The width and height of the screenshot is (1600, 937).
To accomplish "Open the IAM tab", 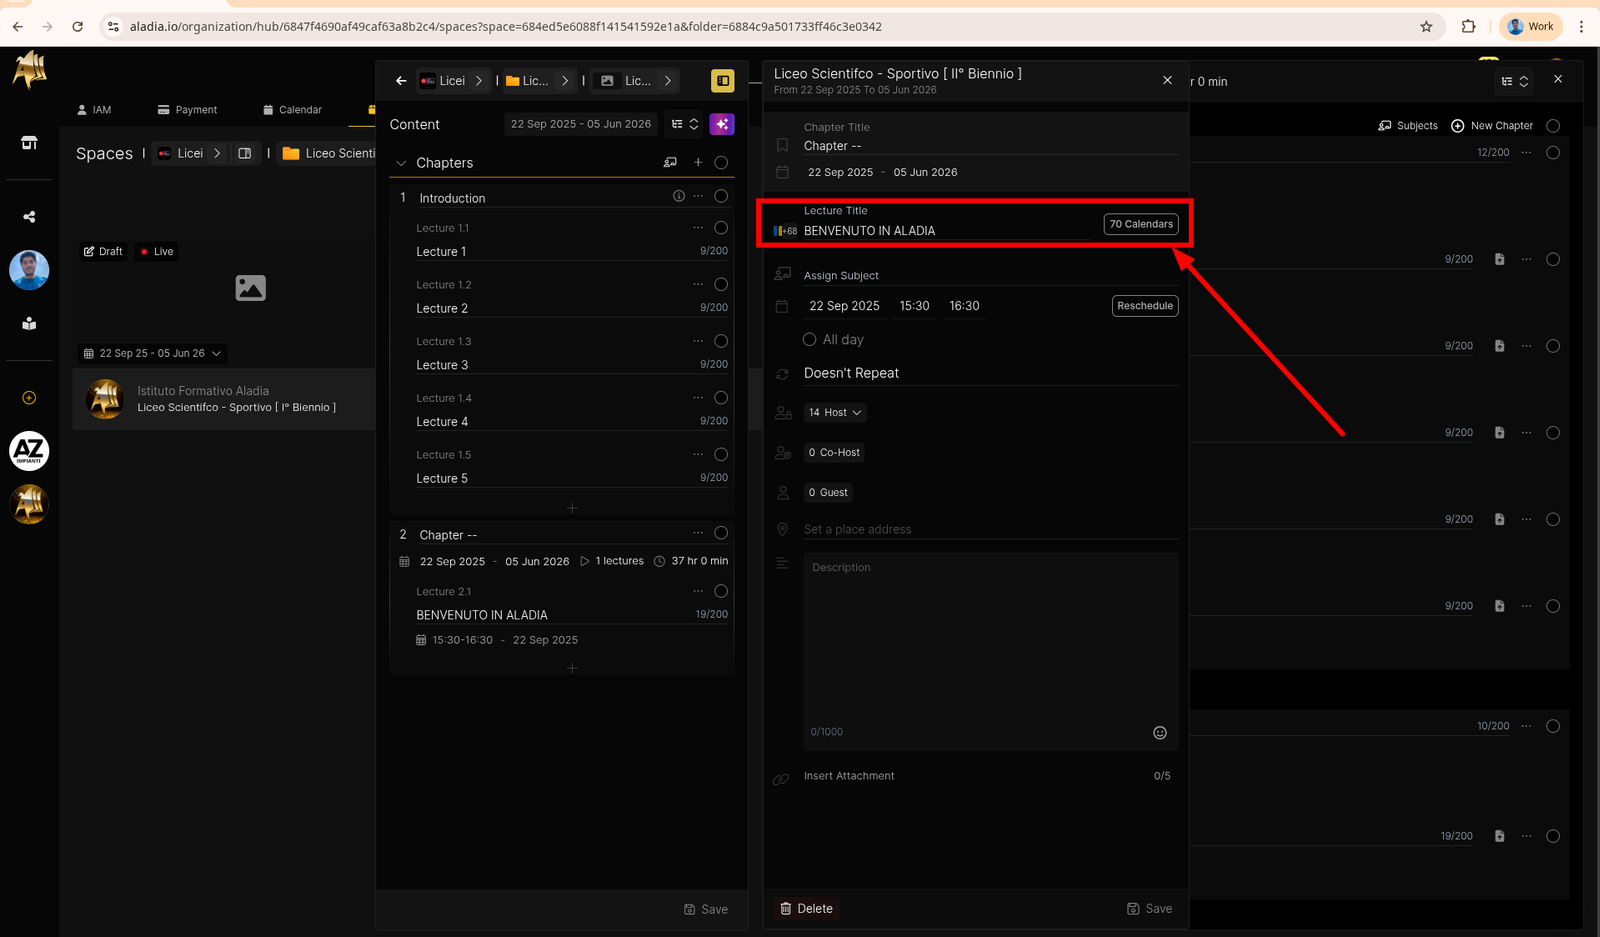I will click(x=94, y=110).
